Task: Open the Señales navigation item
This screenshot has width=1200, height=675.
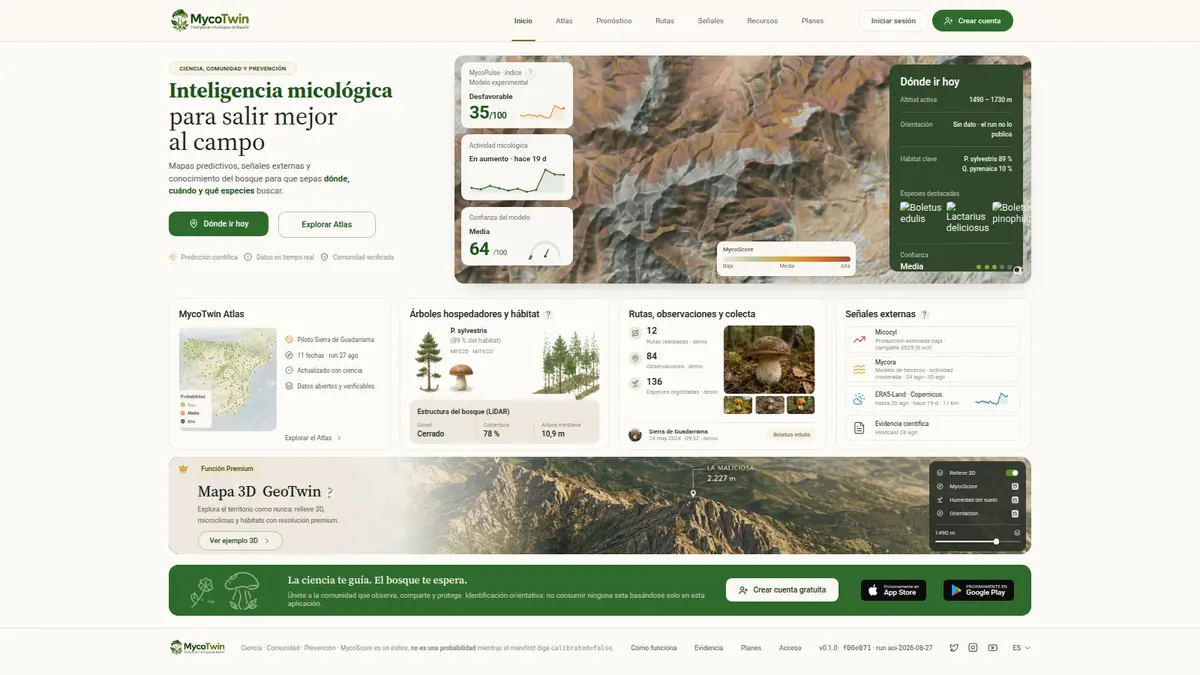Action: pyautogui.click(x=711, y=21)
